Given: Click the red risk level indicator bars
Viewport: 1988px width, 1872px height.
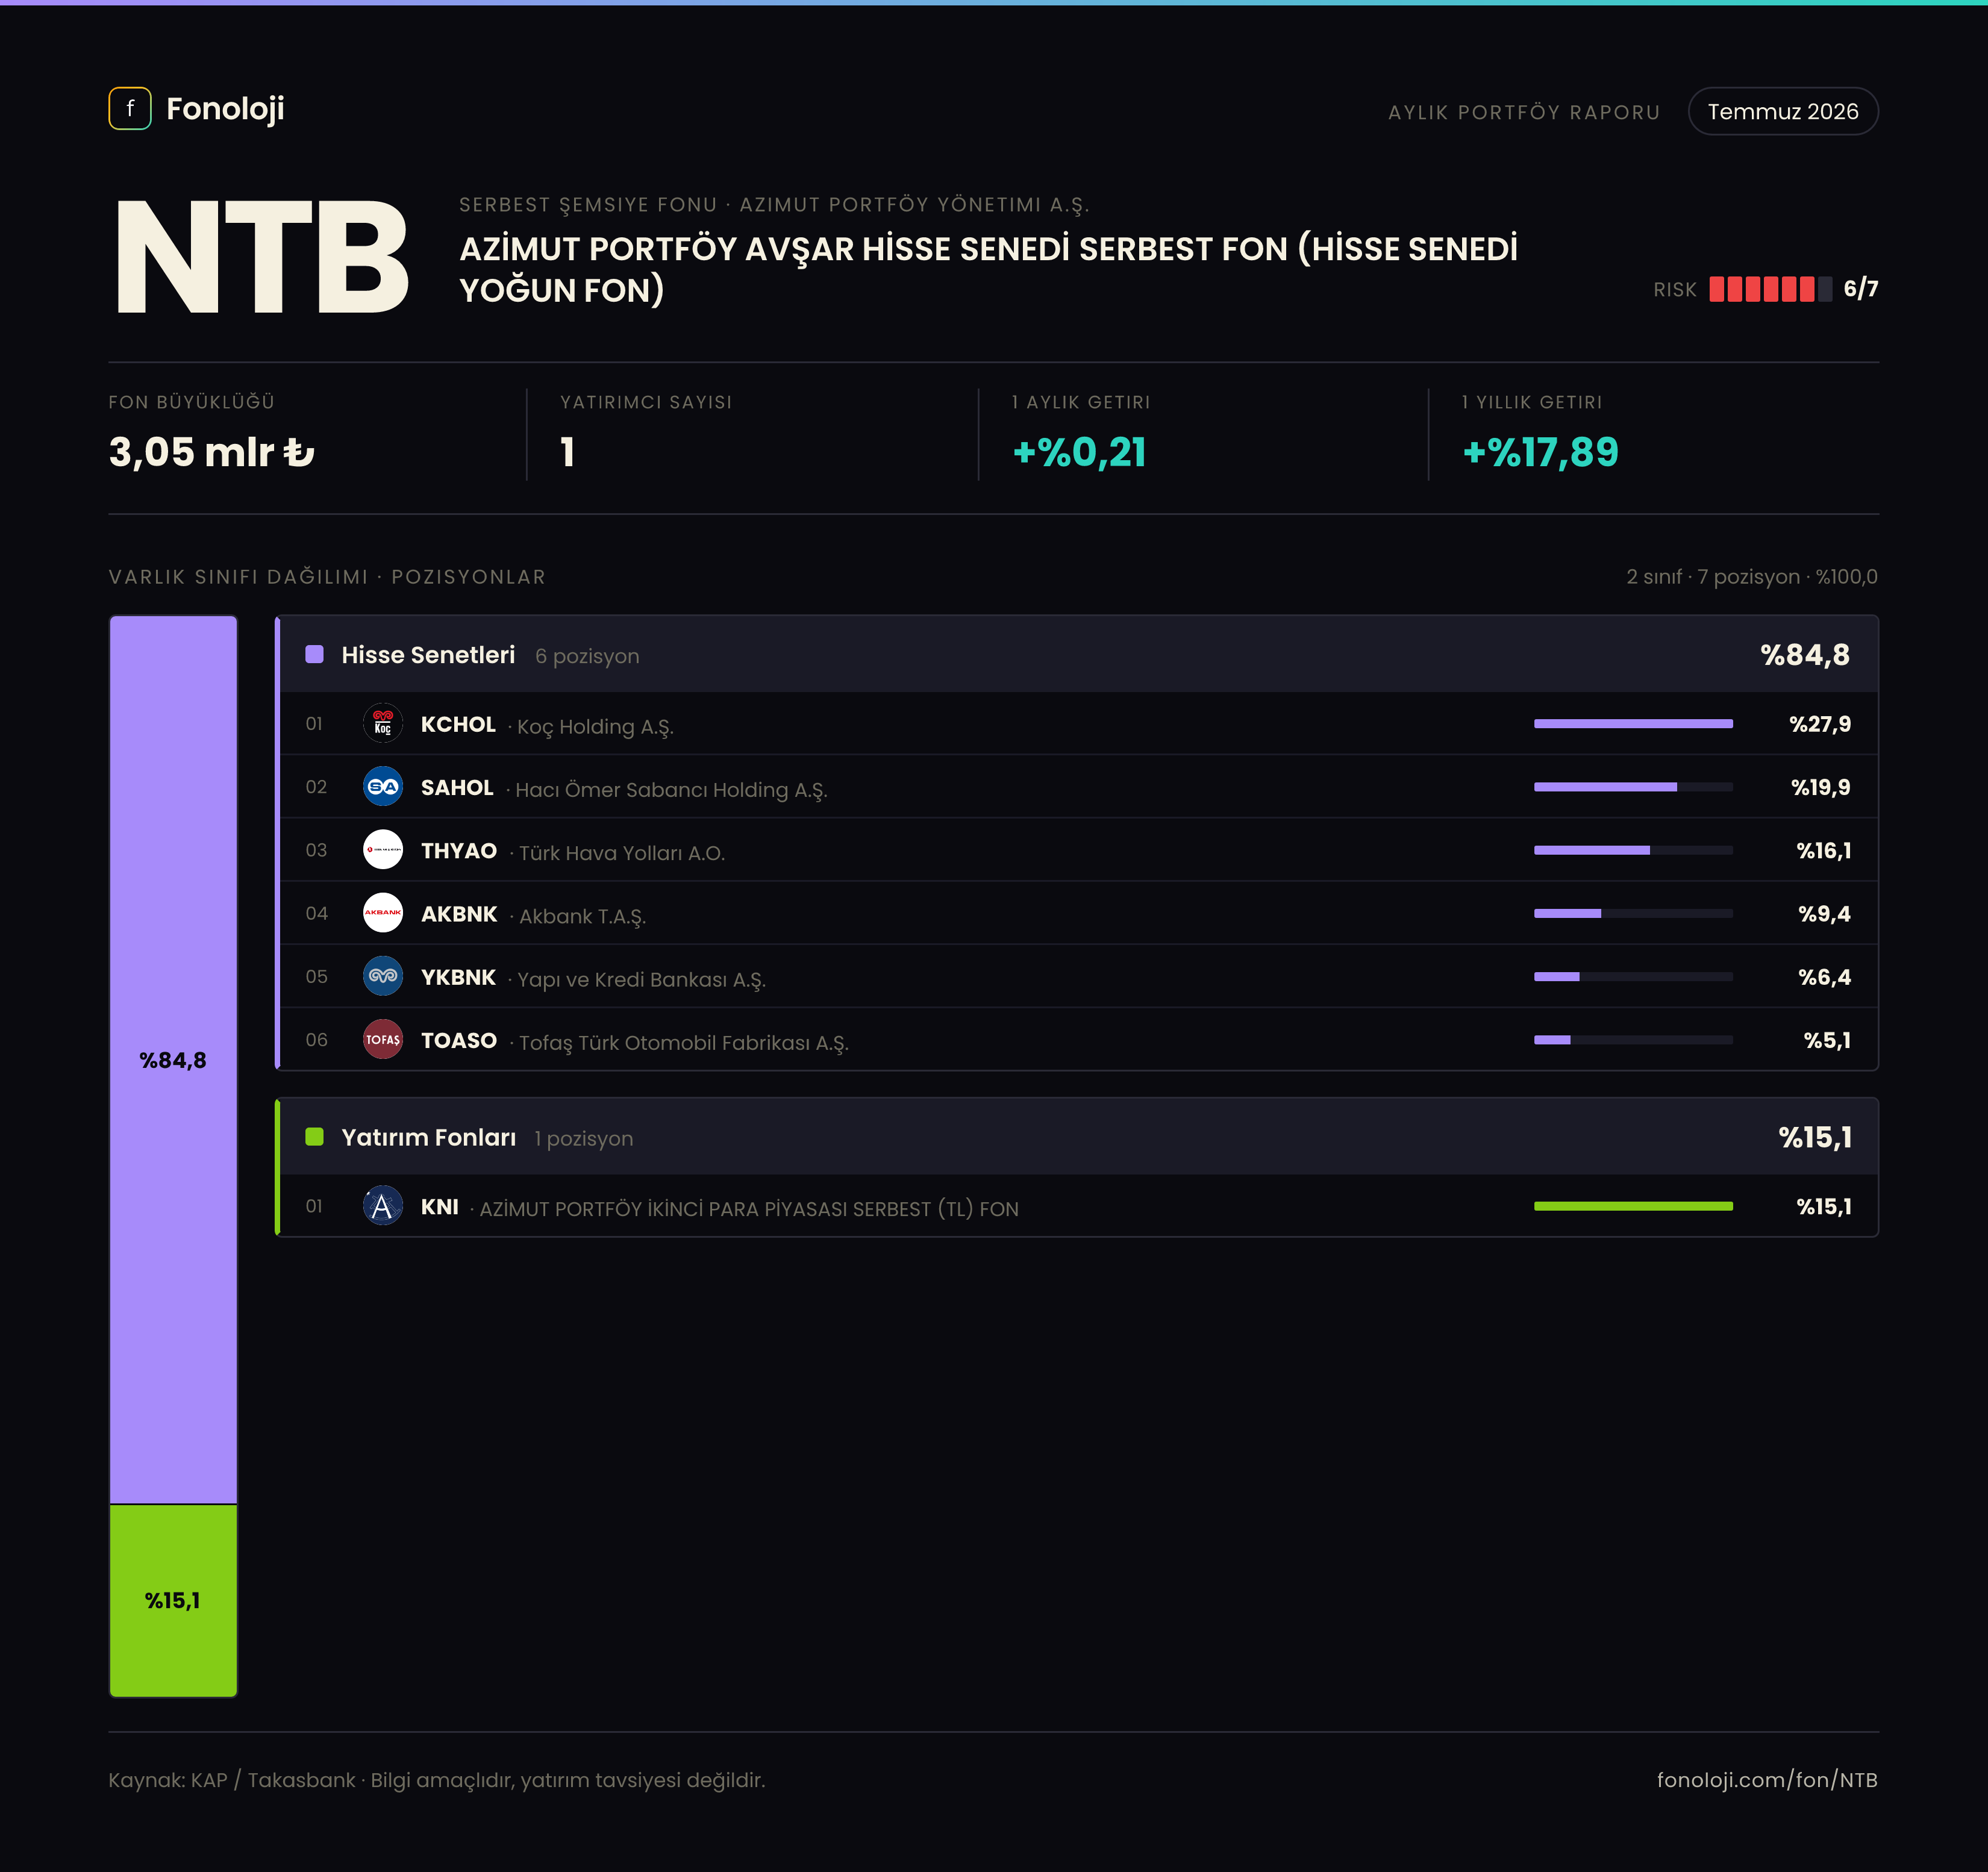Looking at the screenshot, I should point(1770,289).
